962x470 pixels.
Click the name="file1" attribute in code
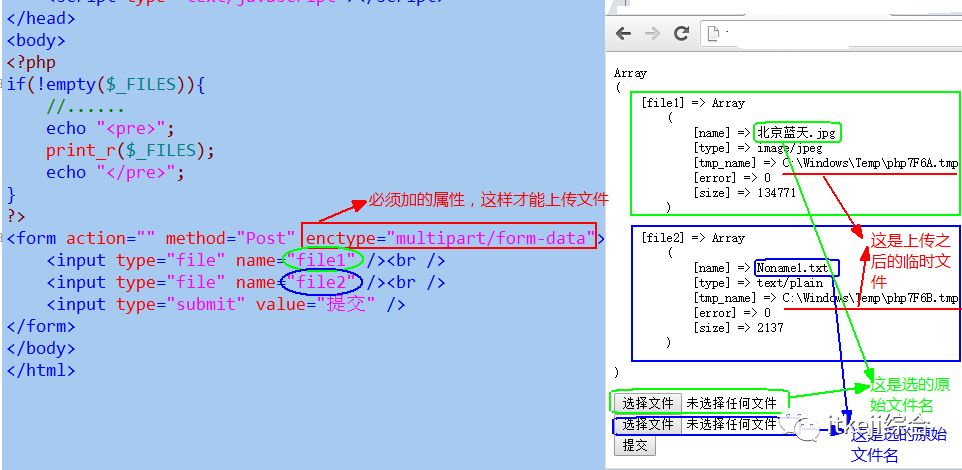(296, 260)
